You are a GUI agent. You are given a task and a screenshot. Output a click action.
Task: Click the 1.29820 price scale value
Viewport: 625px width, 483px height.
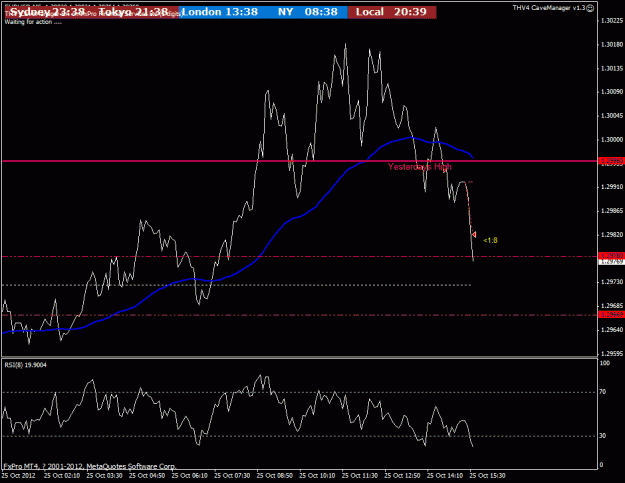pos(612,235)
